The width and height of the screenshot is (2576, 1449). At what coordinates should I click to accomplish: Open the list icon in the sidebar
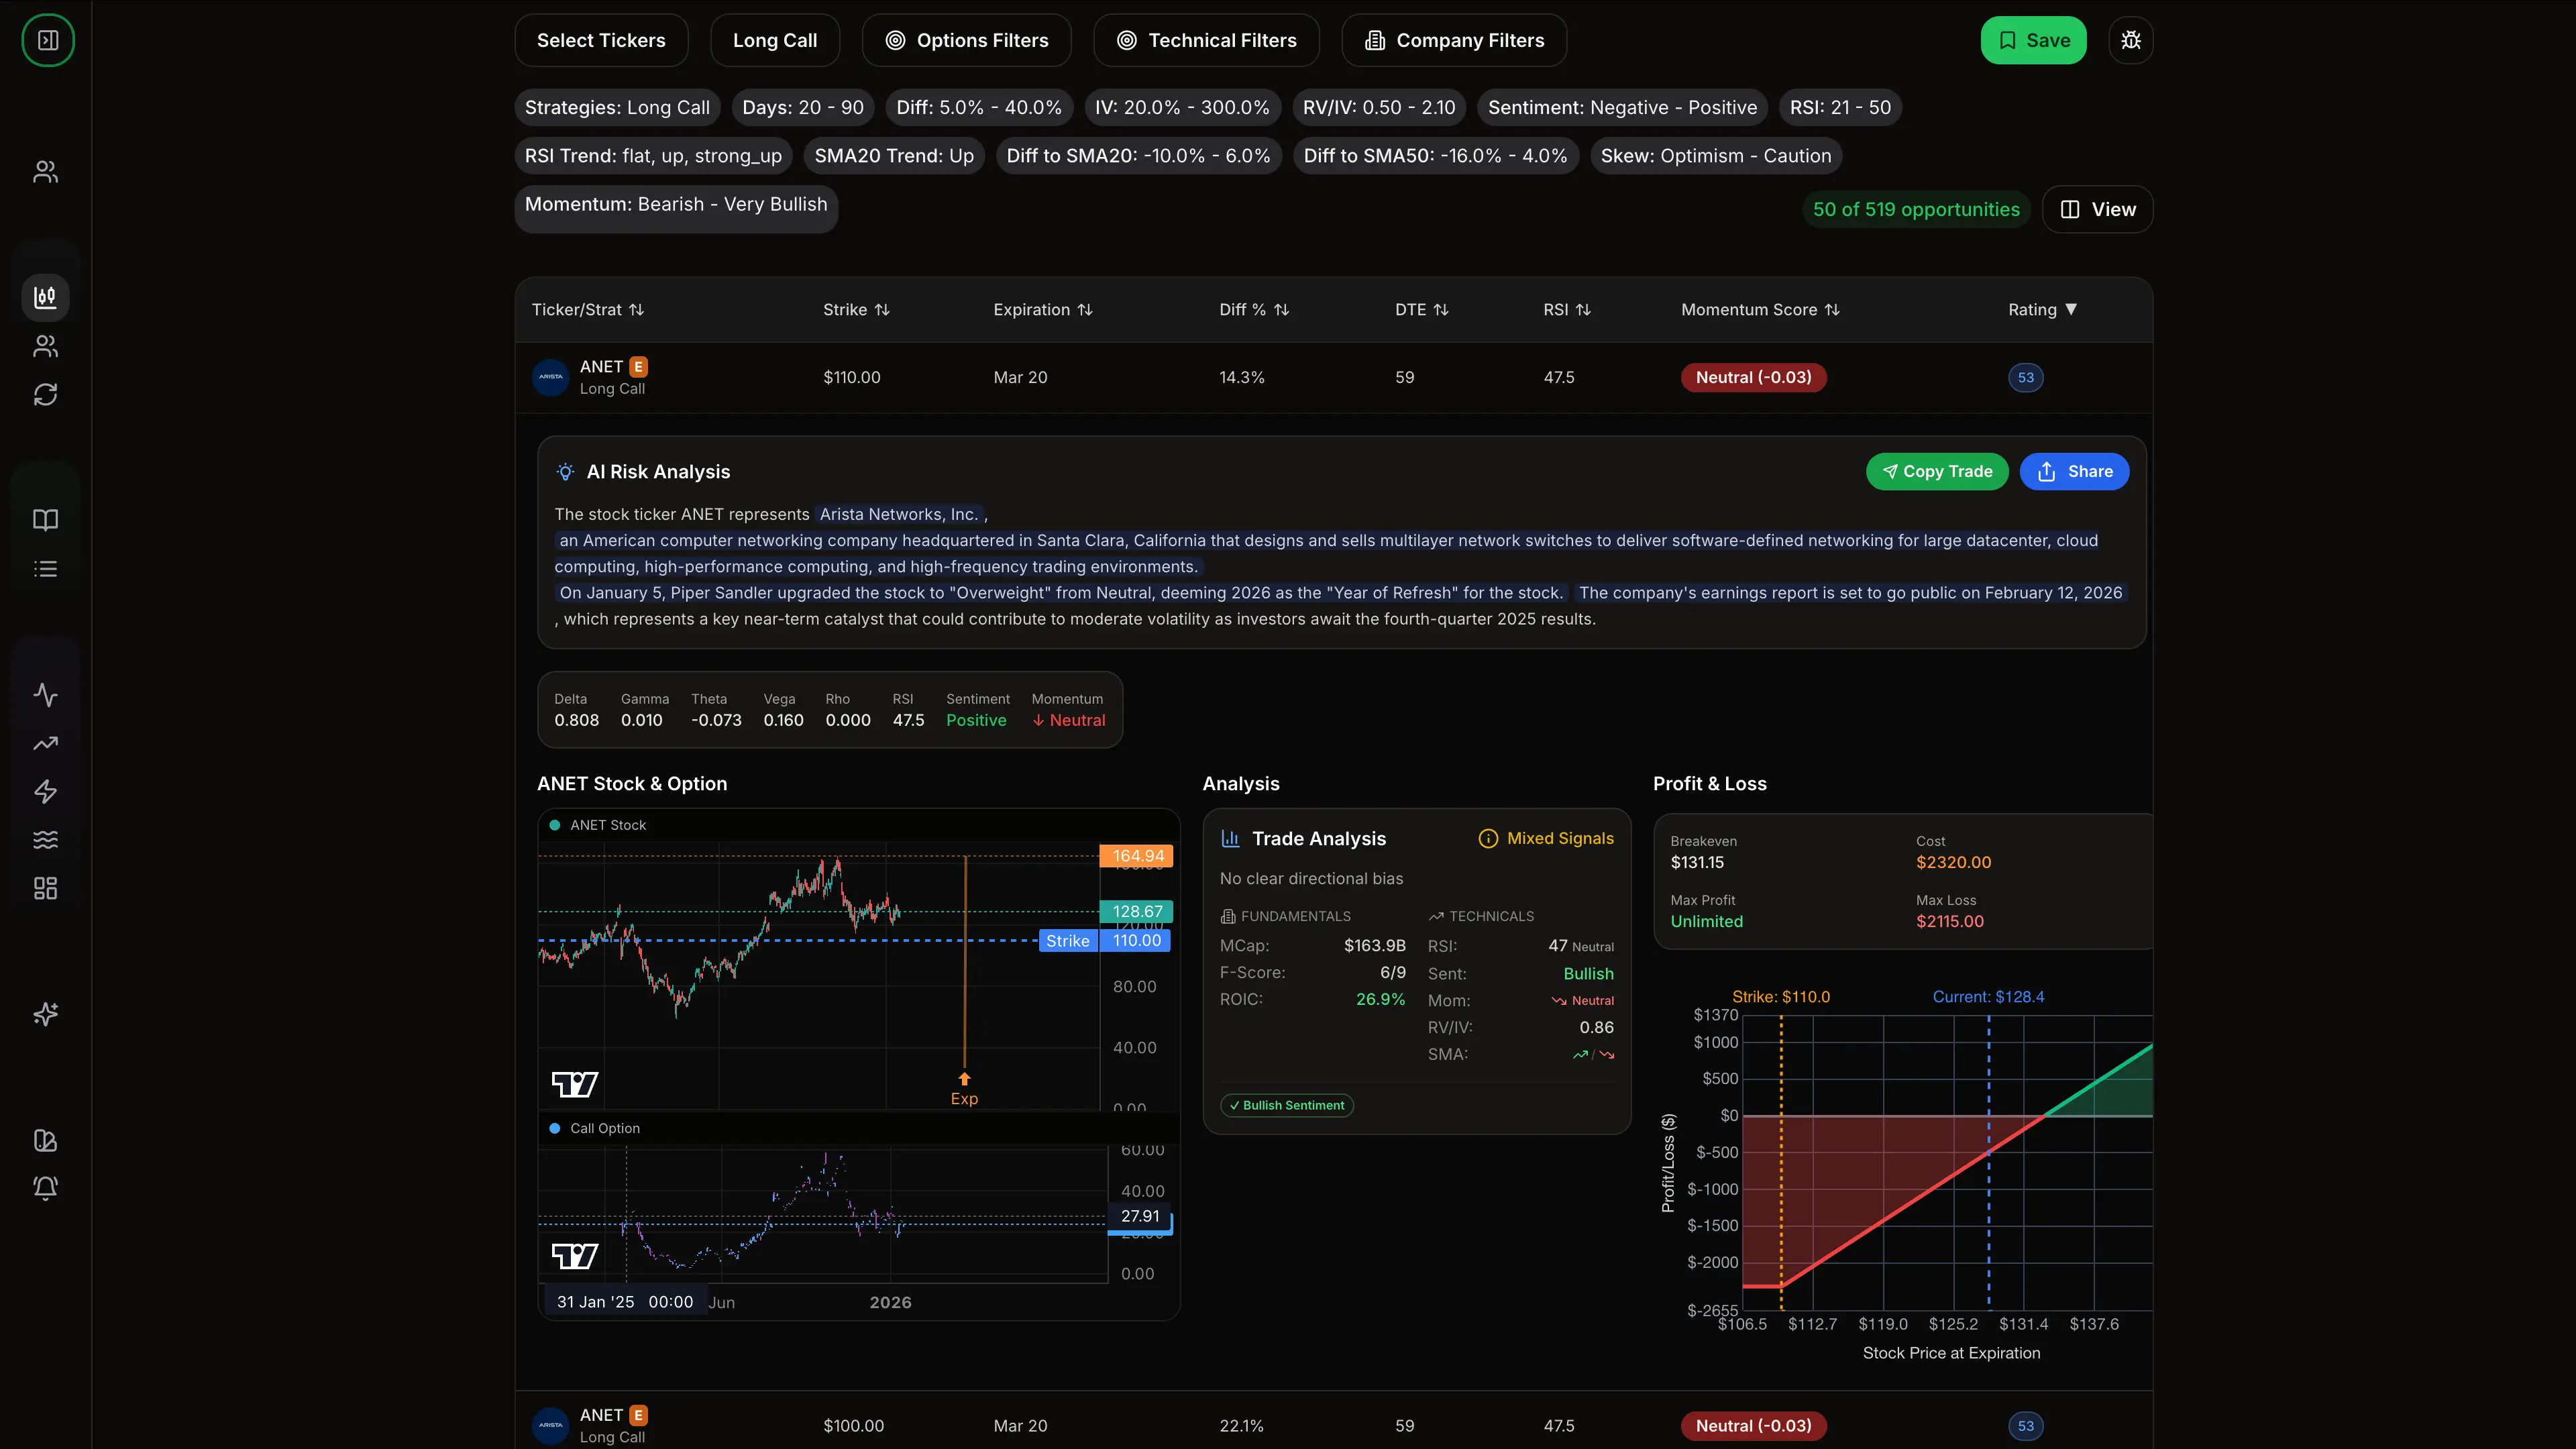46,569
